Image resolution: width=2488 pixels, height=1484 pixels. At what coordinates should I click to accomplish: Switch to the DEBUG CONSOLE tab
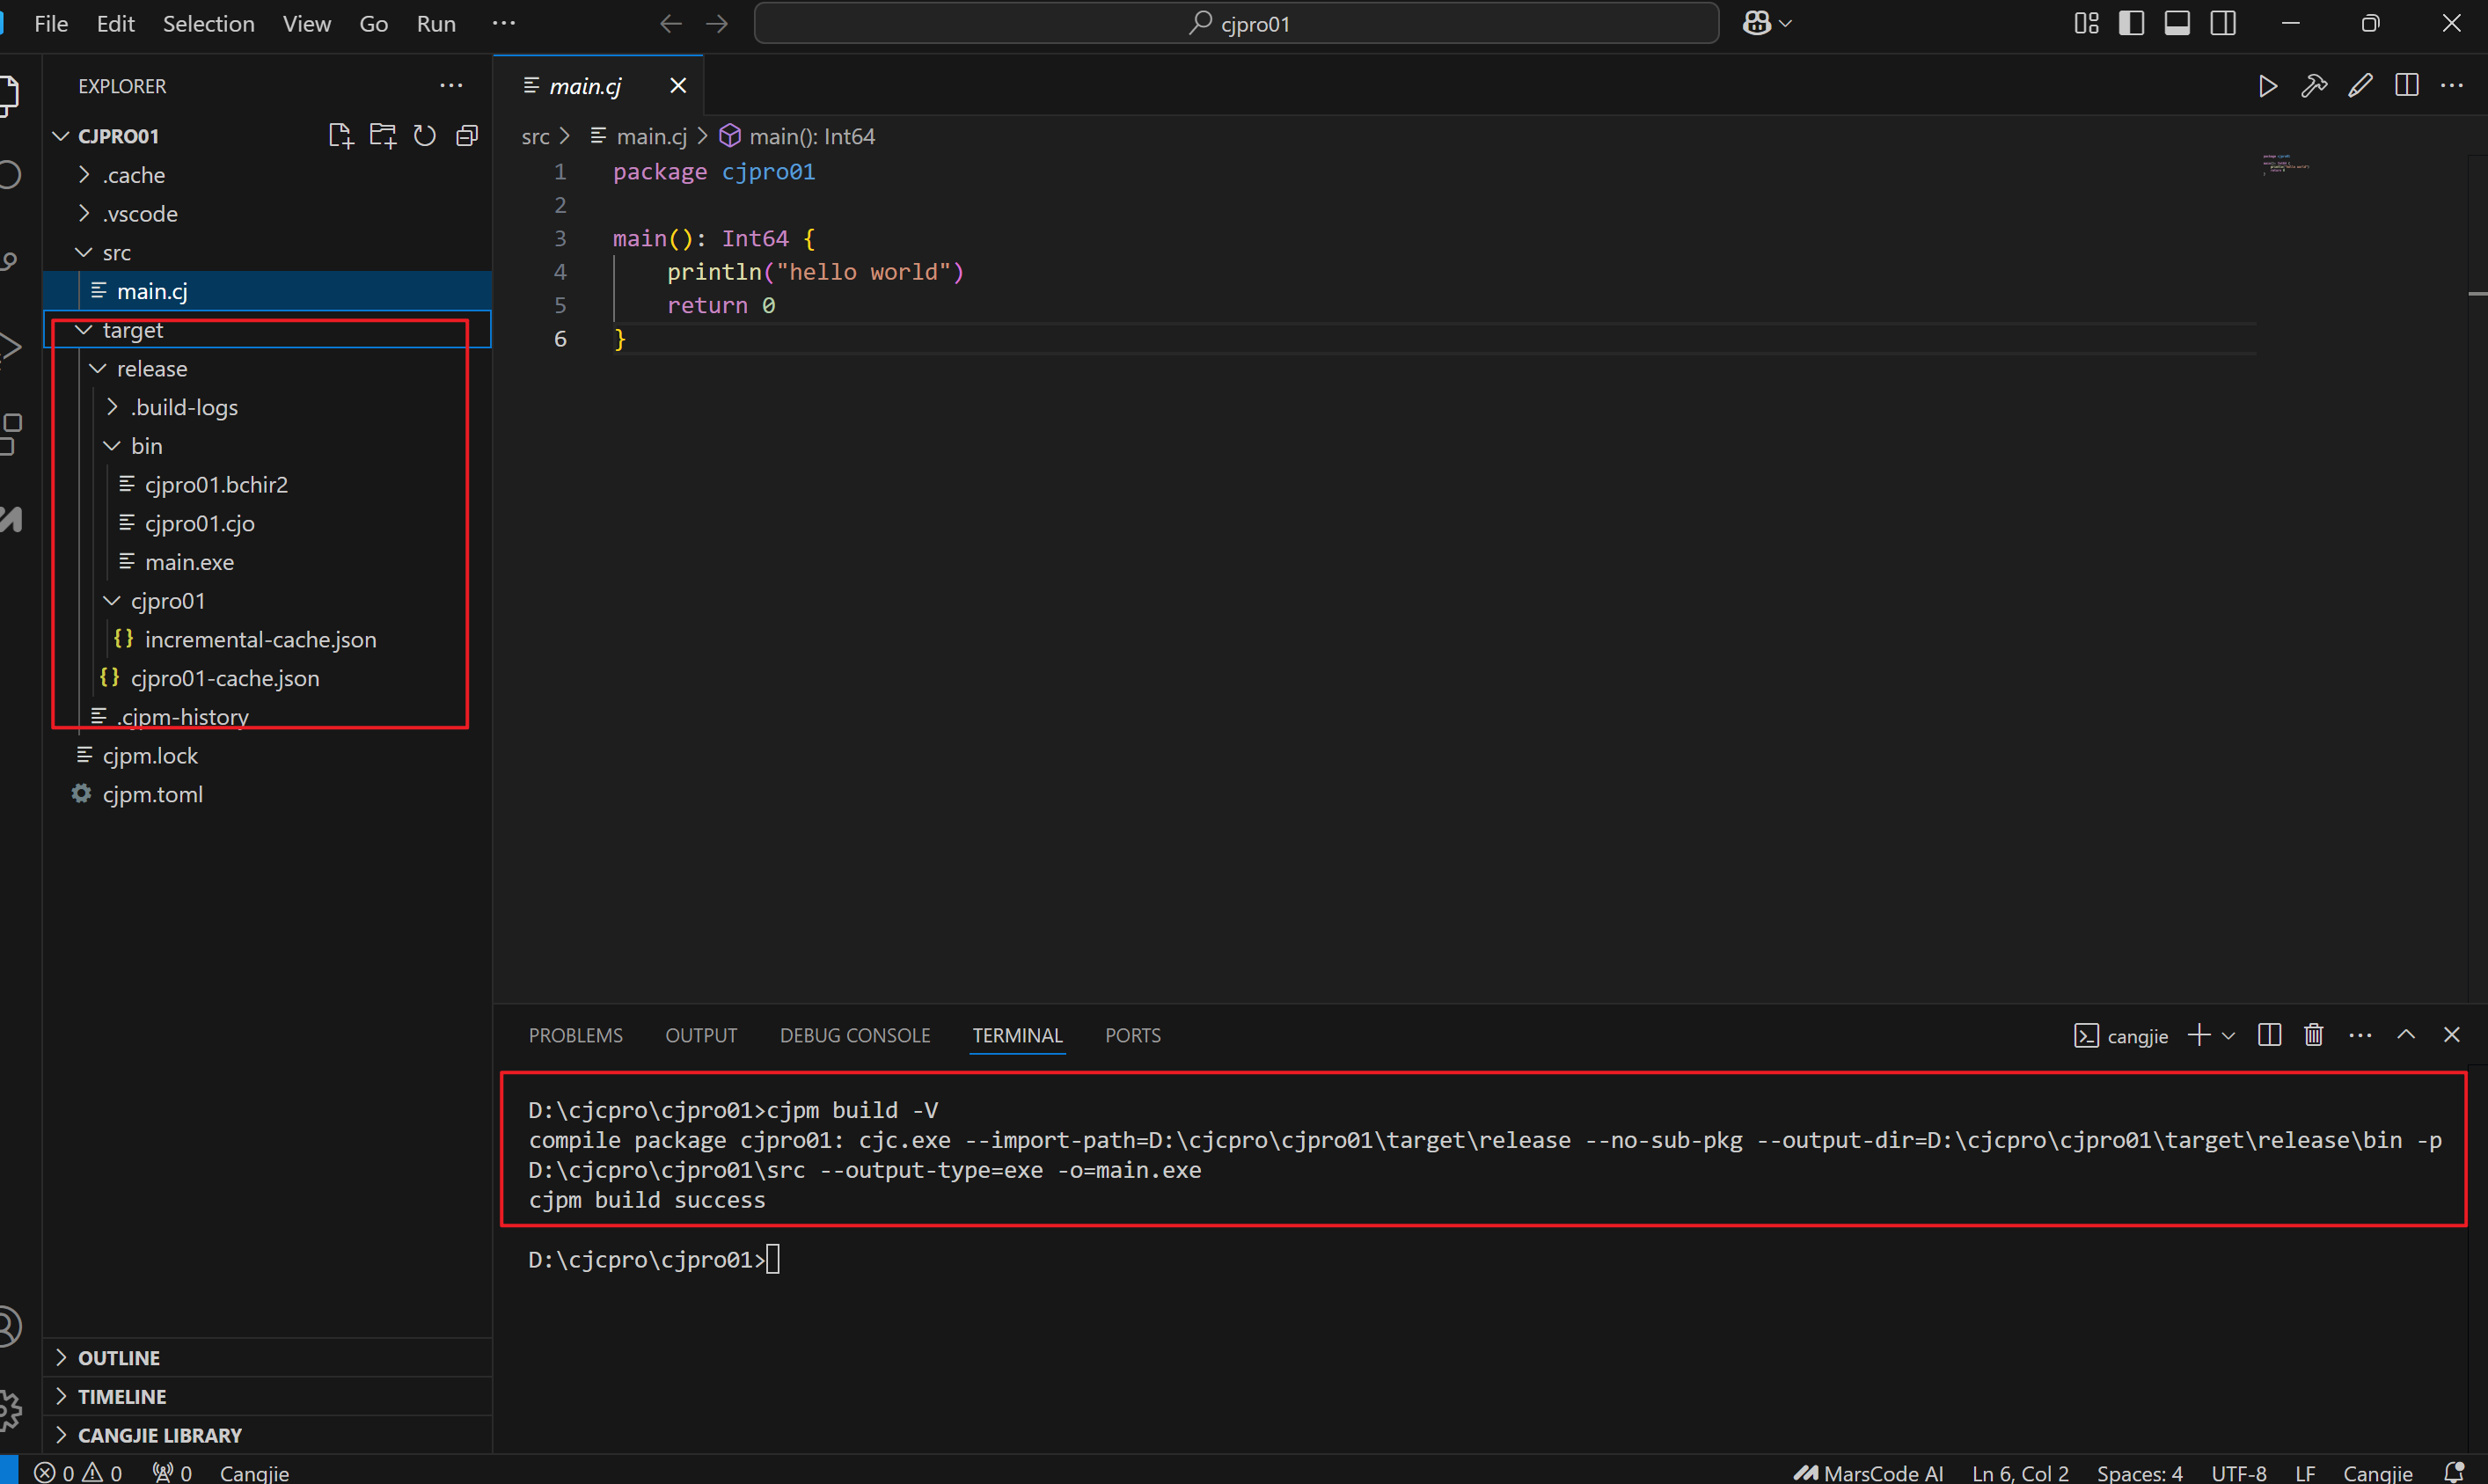855,1035
